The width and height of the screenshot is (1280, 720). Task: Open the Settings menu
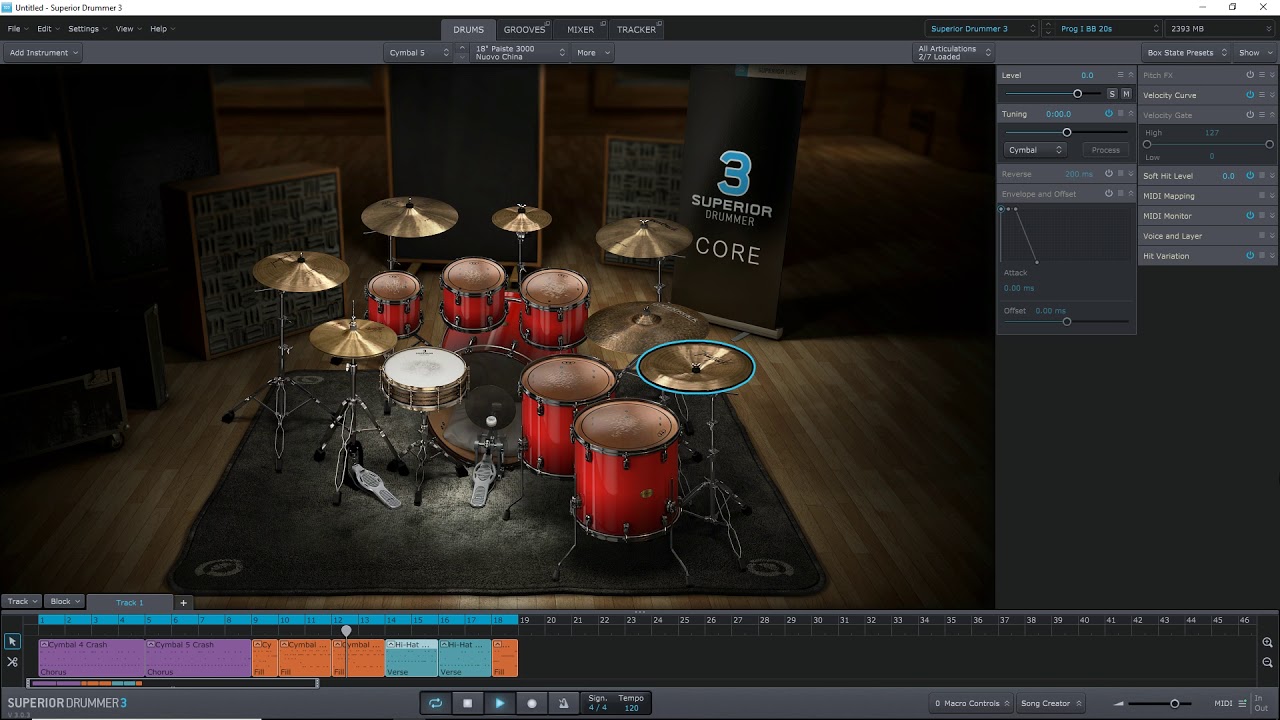point(86,29)
